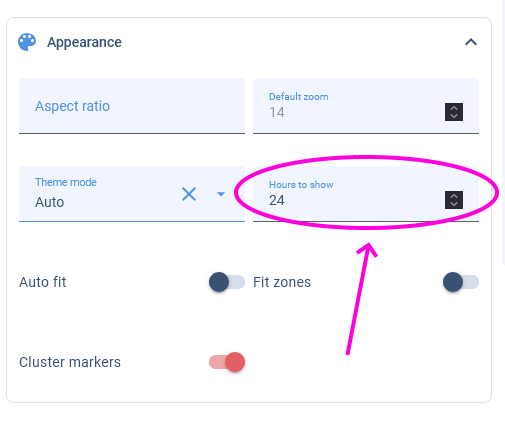Enable the Auto fit switch

[227, 282]
